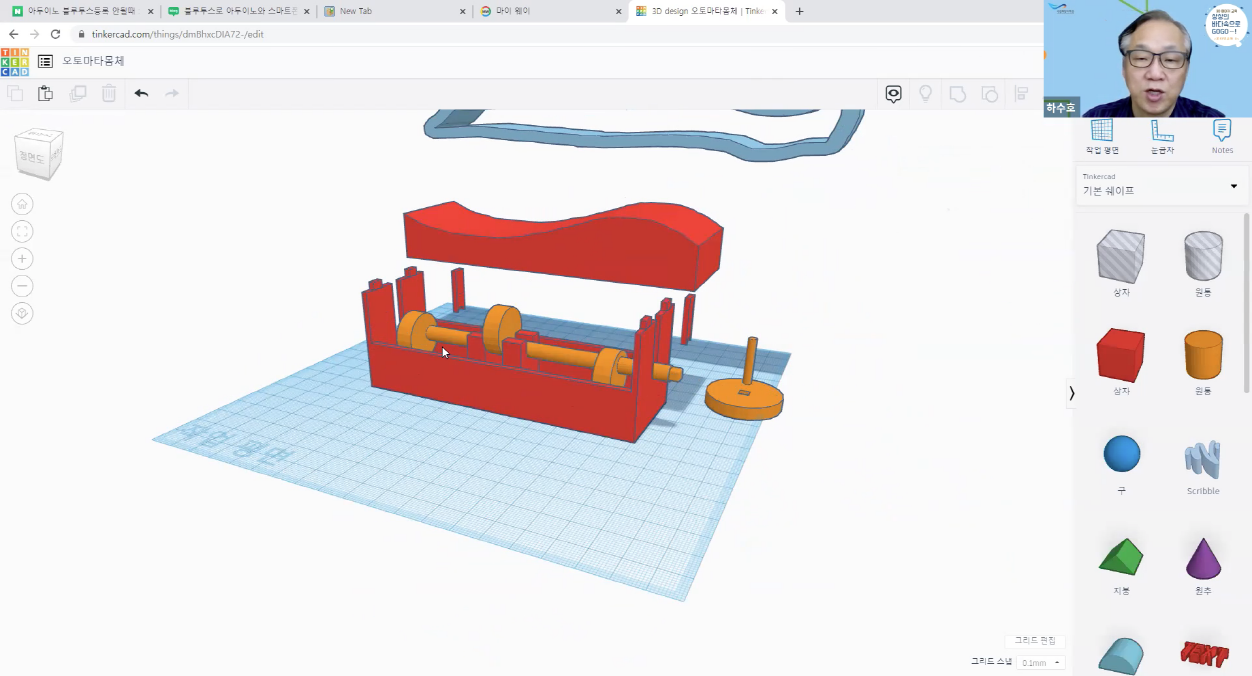Screen dimensions: 1252x676
Task: Pick the red box shape
Action: 1120,355
